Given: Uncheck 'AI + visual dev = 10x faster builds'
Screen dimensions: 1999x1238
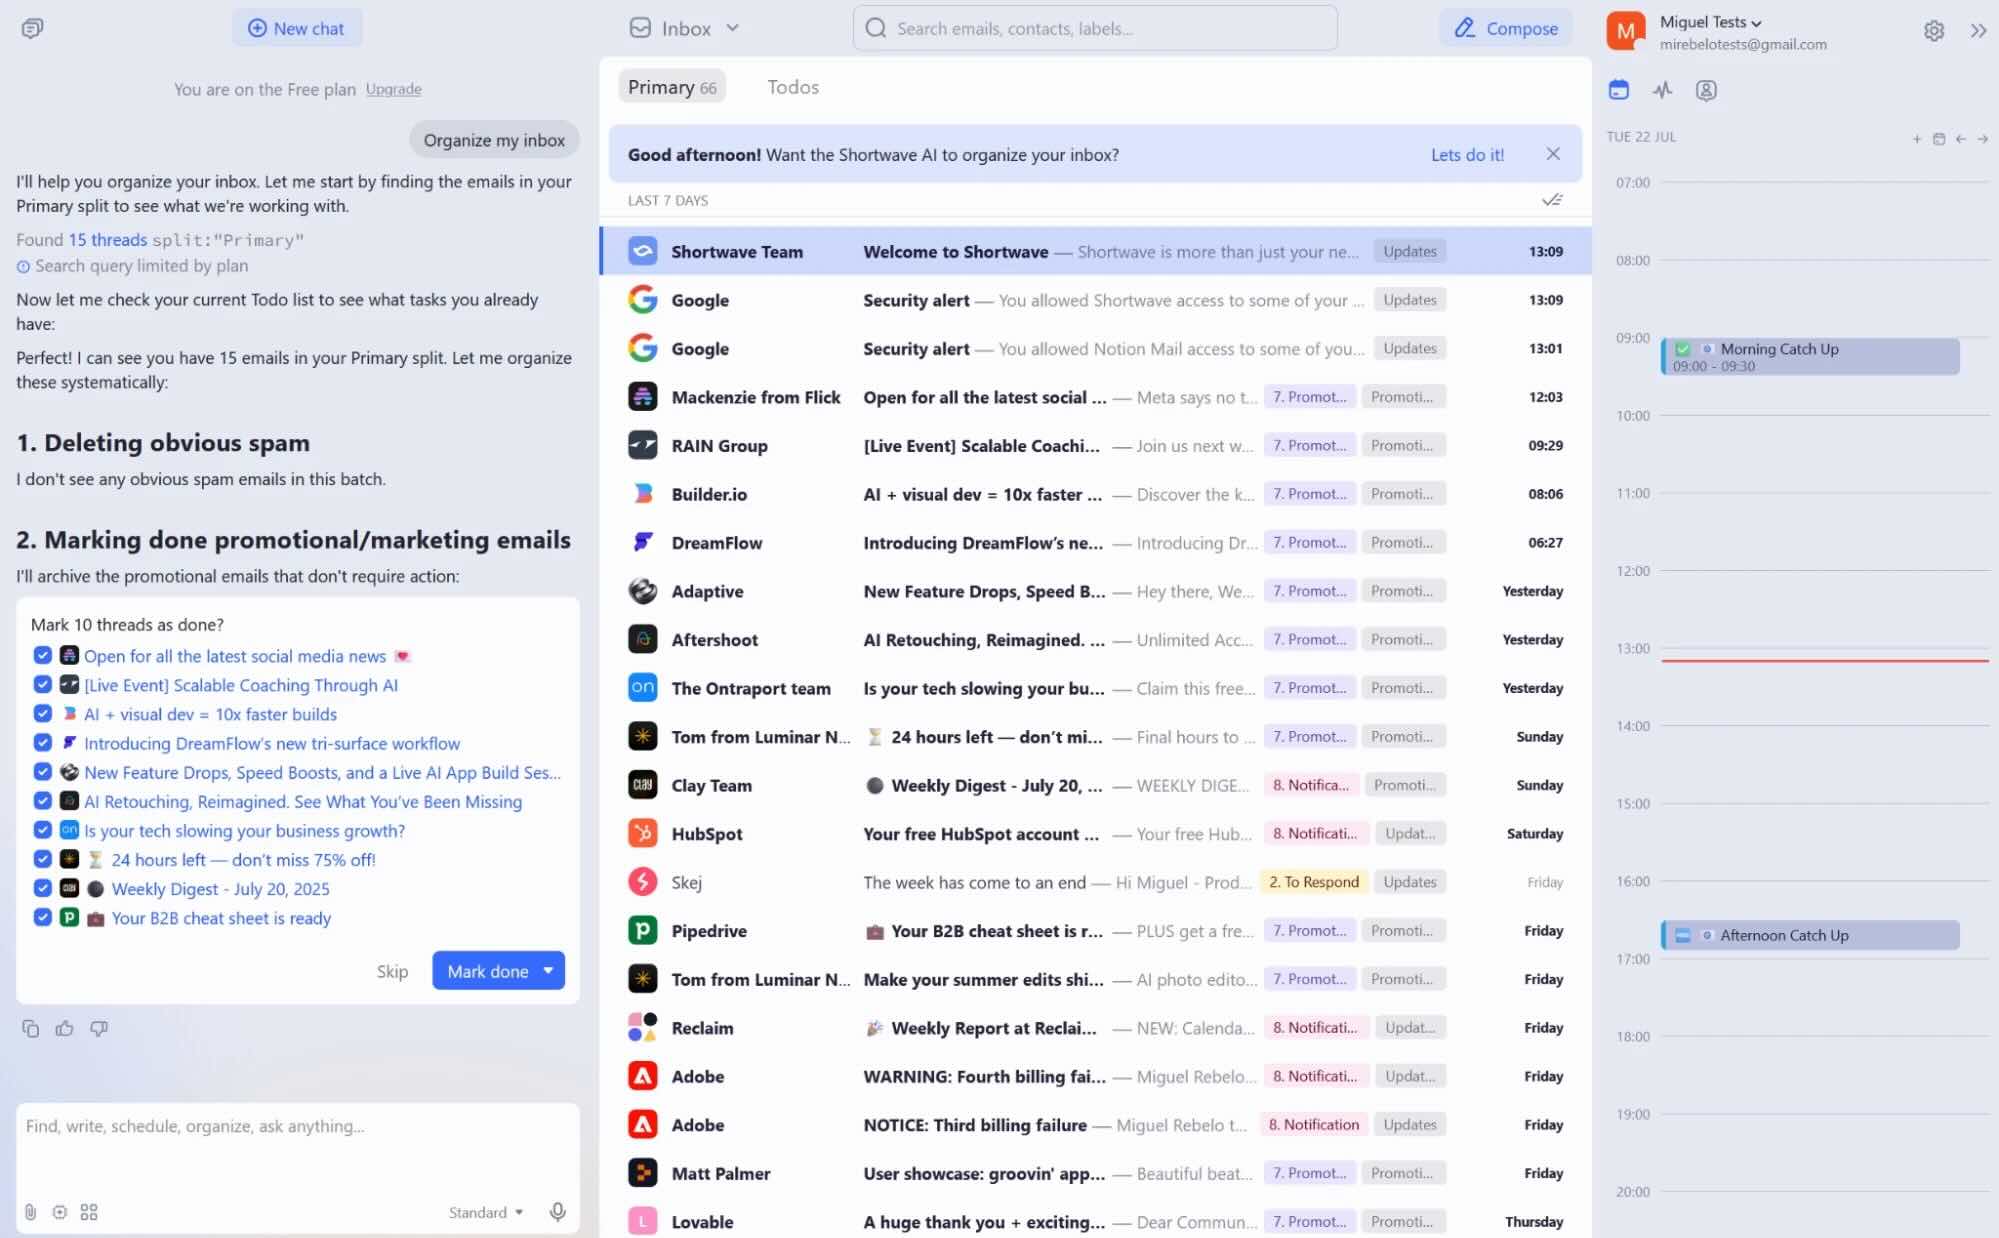Looking at the screenshot, I should [x=42, y=714].
